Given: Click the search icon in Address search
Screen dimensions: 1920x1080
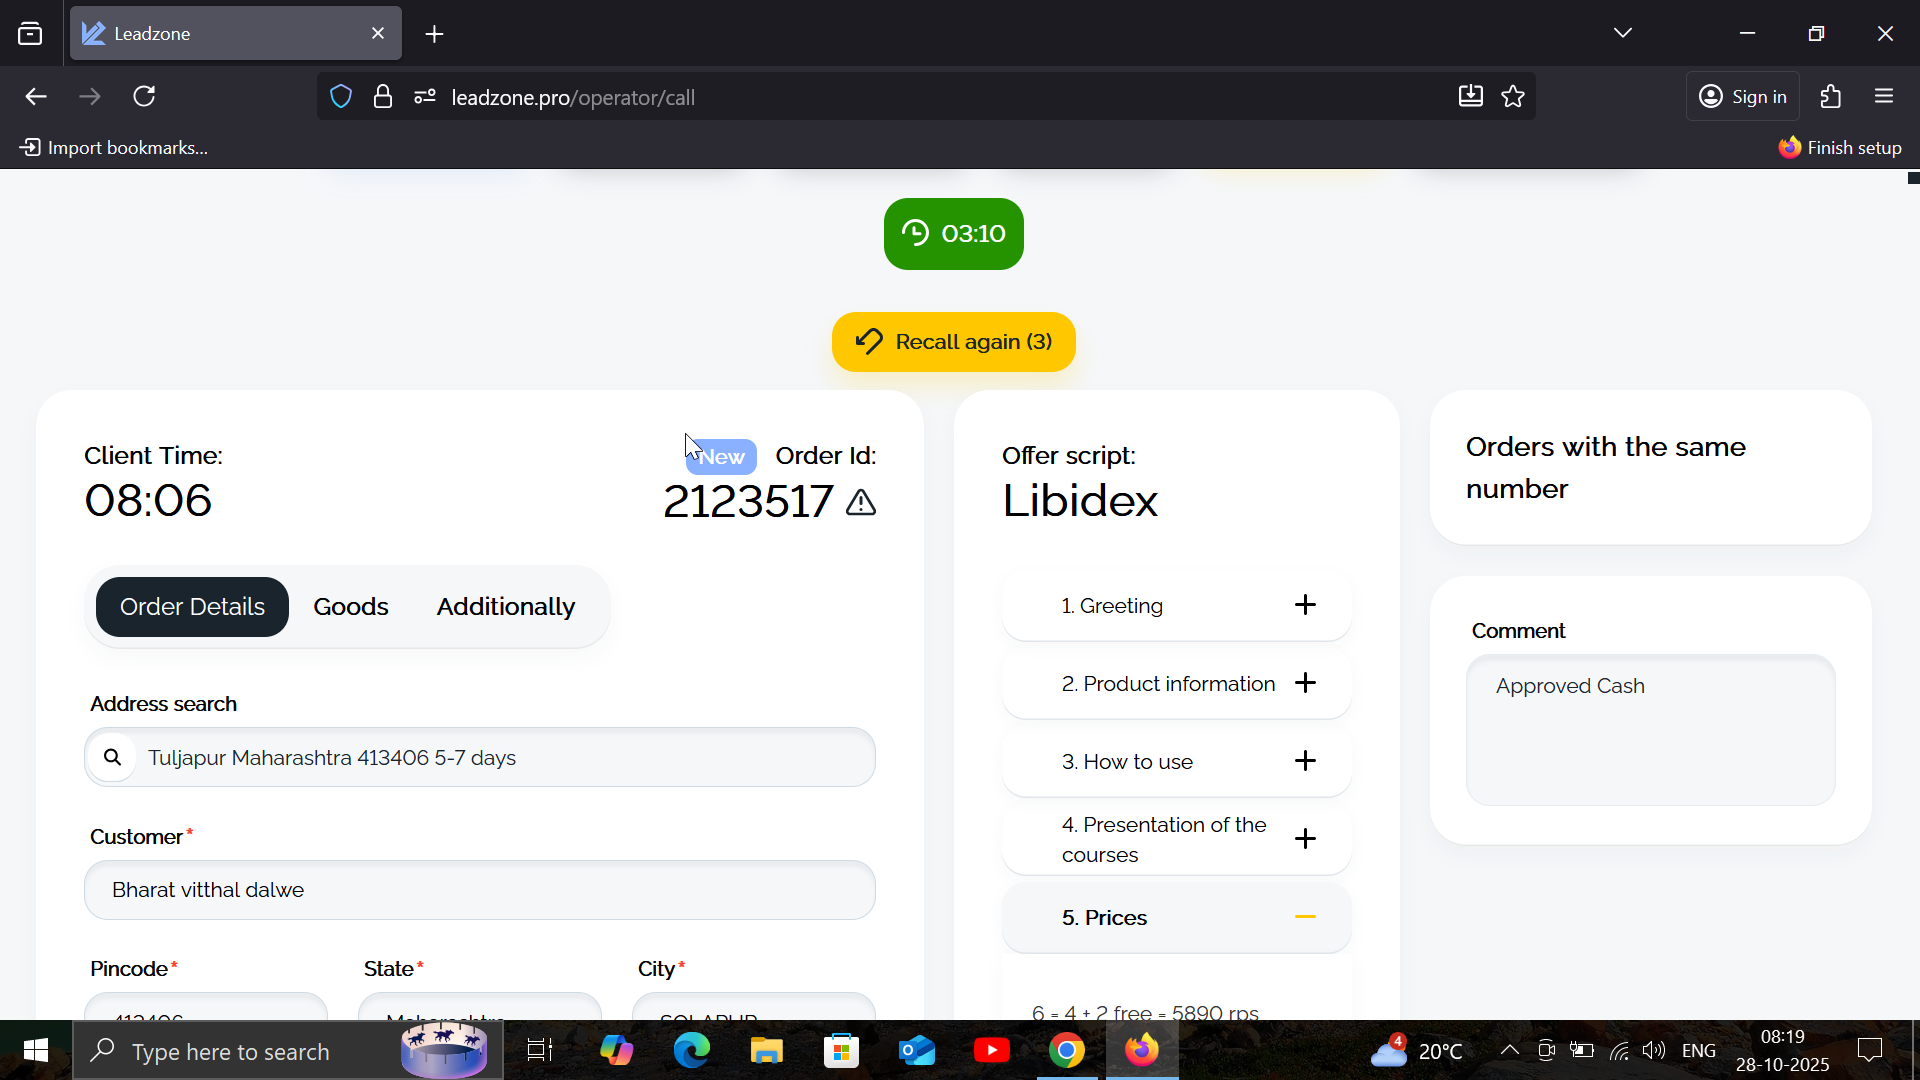Looking at the screenshot, I should (112, 757).
